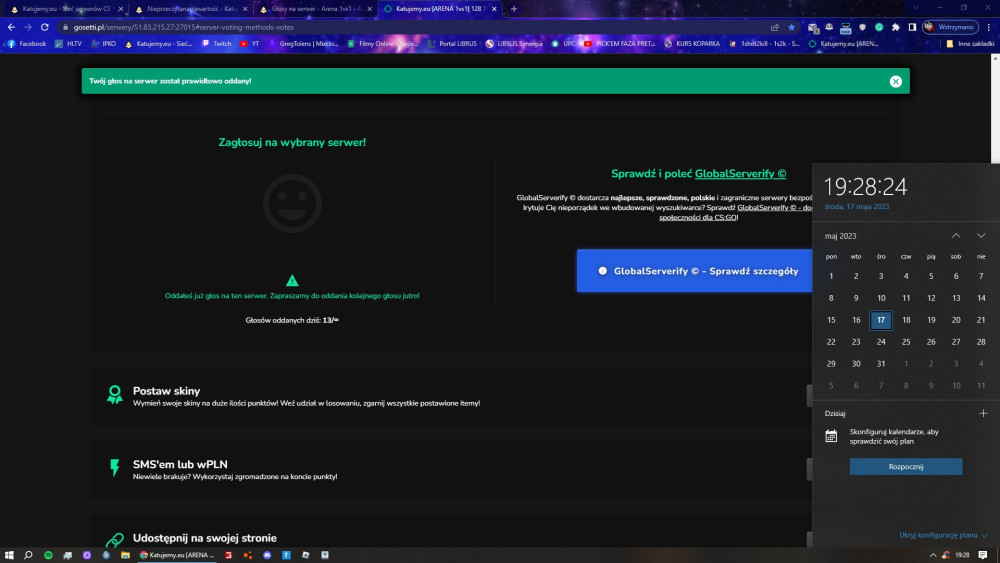The width and height of the screenshot is (1000, 563).
Task: Click the chain link icon beside Udostępnij
Action: click(x=115, y=540)
